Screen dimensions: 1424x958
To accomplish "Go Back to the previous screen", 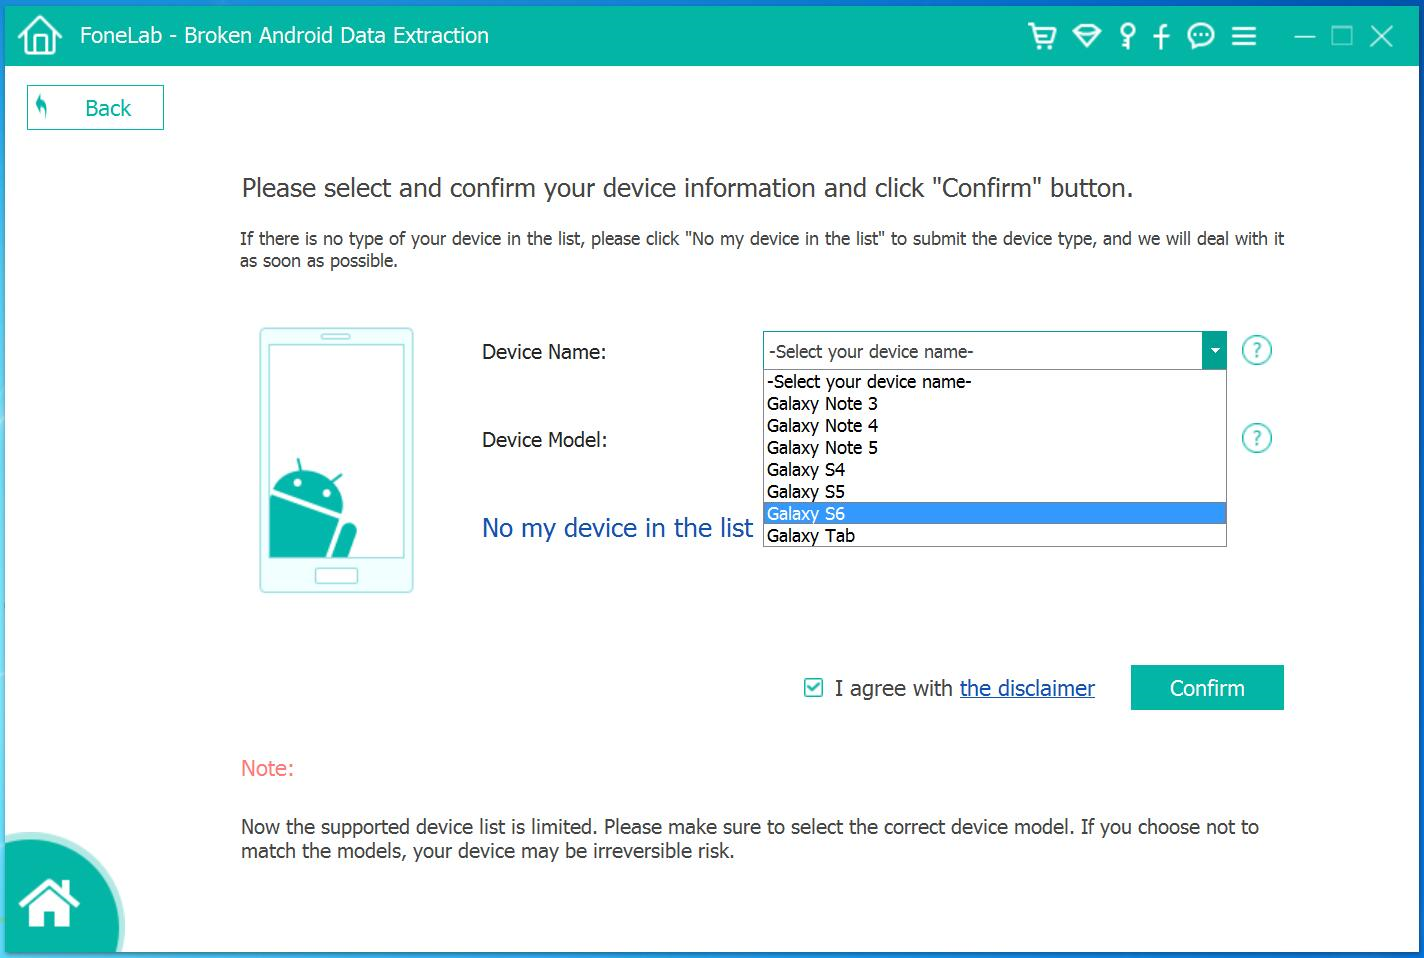I will click(x=95, y=108).
